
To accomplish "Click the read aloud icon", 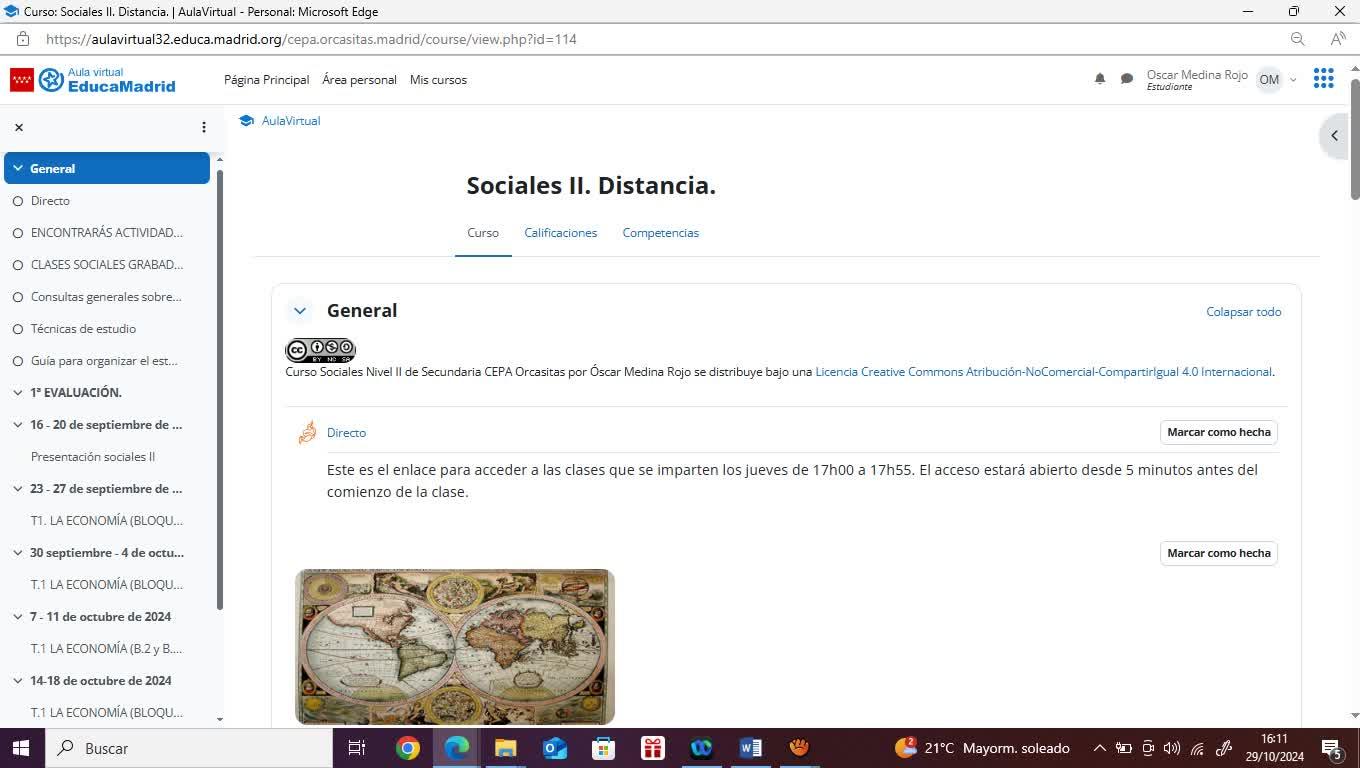I will 1338,39.
